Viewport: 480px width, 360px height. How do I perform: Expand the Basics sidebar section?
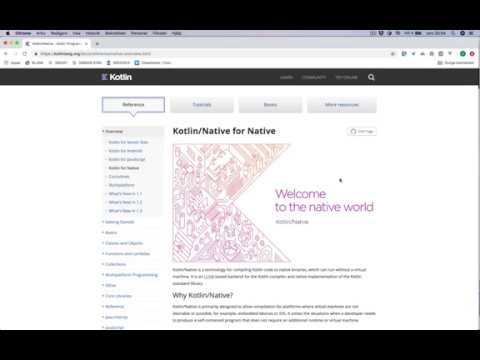click(110, 233)
